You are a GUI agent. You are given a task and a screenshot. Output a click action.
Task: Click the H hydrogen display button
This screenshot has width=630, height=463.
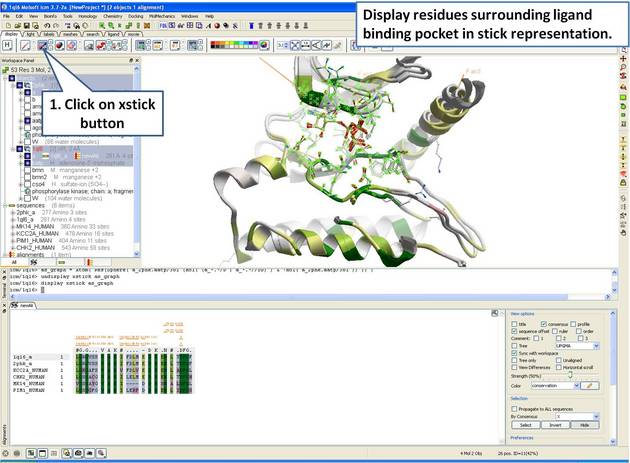pos(9,45)
